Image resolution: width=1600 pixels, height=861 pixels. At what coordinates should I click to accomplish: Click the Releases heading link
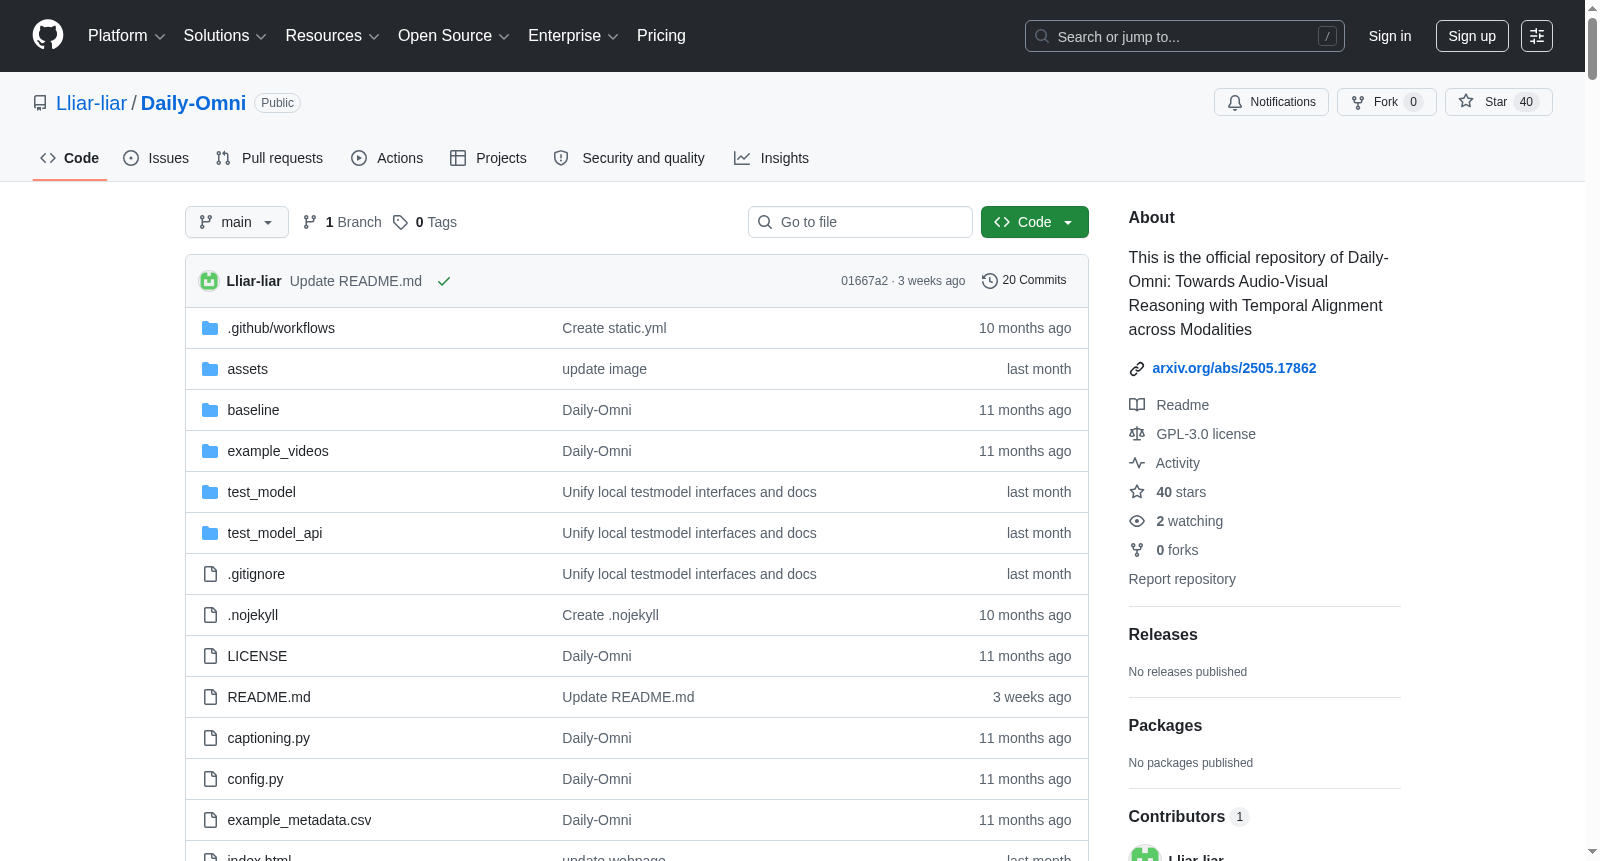click(x=1163, y=635)
